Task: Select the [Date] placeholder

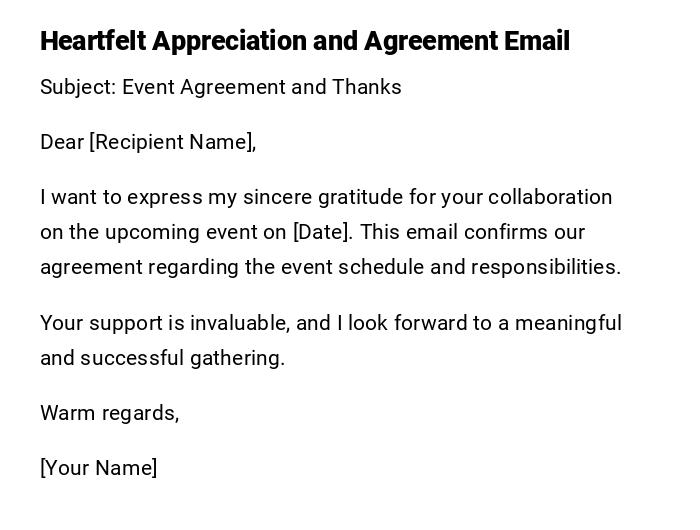Action: (321, 232)
